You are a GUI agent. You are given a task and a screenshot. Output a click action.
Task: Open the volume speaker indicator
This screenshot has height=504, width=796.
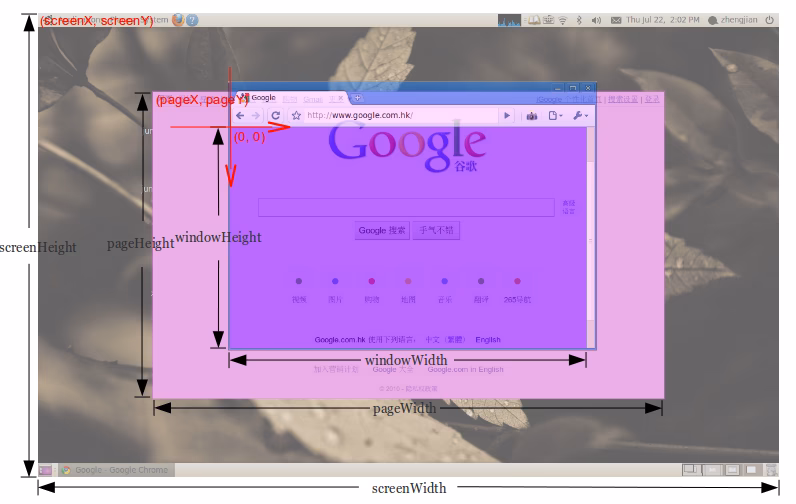coord(596,20)
